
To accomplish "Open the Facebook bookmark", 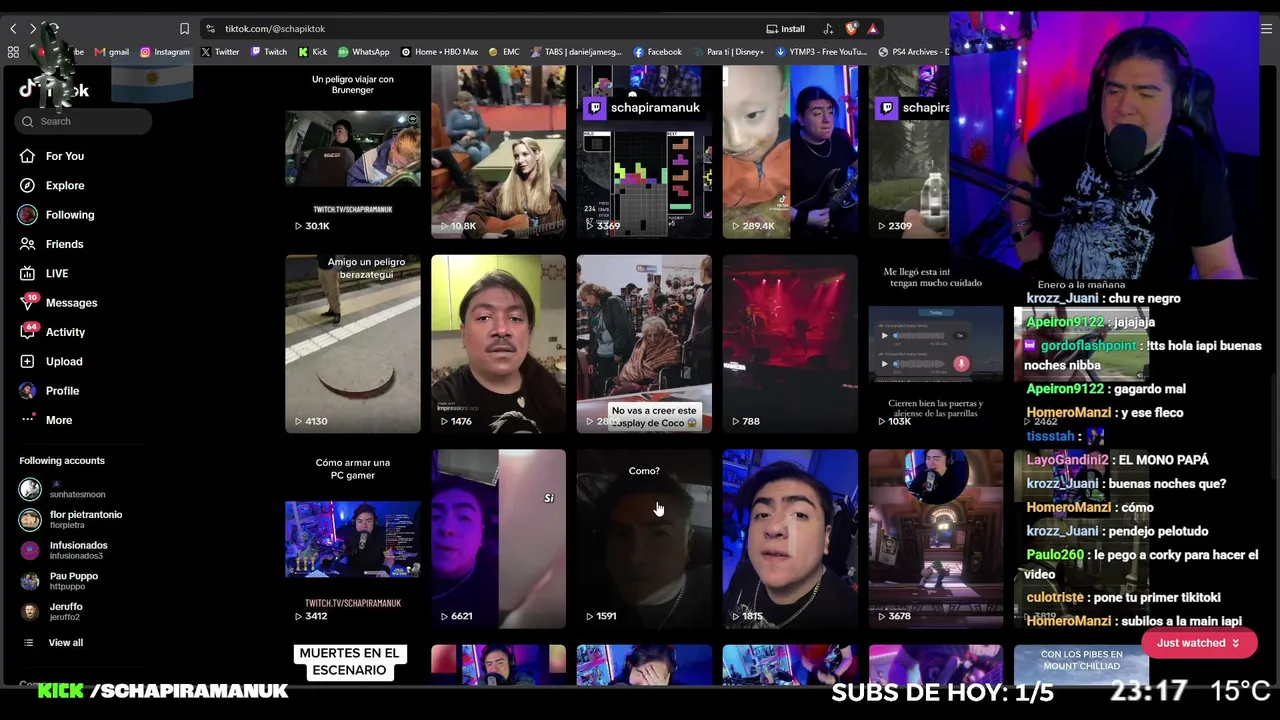I will 658,52.
